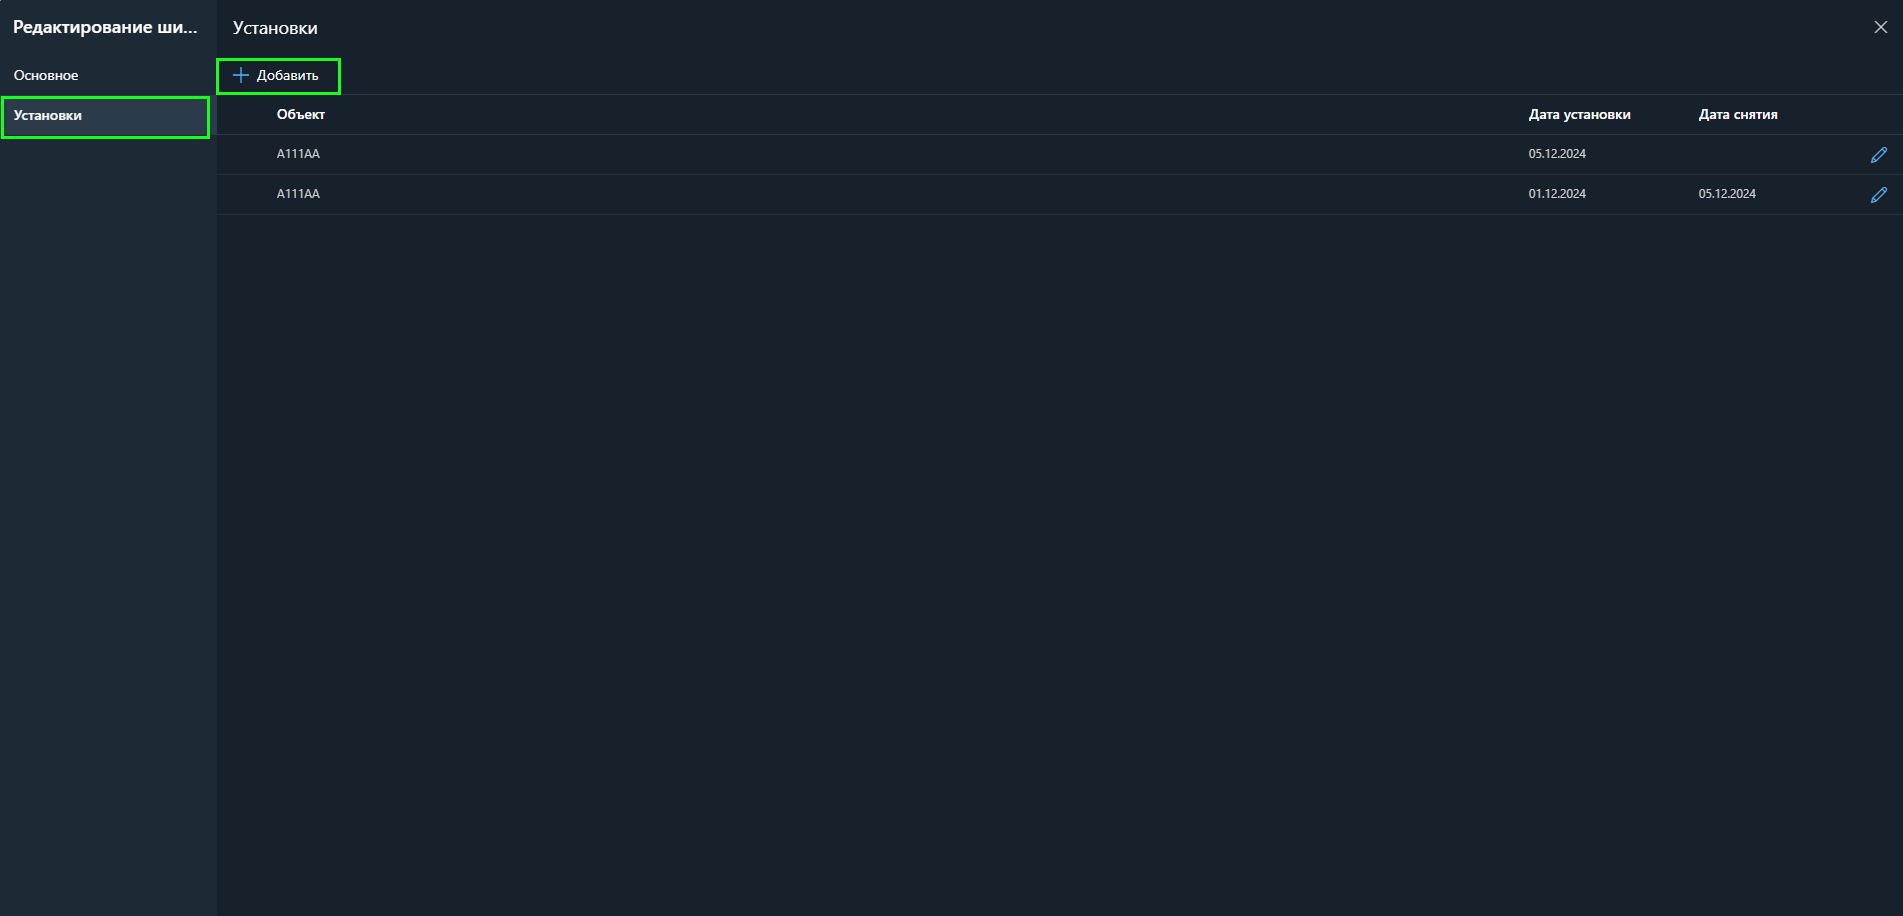The height and width of the screenshot is (916, 1903).
Task: Click the dialog title Редактирование ши...
Action: (x=103, y=27)
